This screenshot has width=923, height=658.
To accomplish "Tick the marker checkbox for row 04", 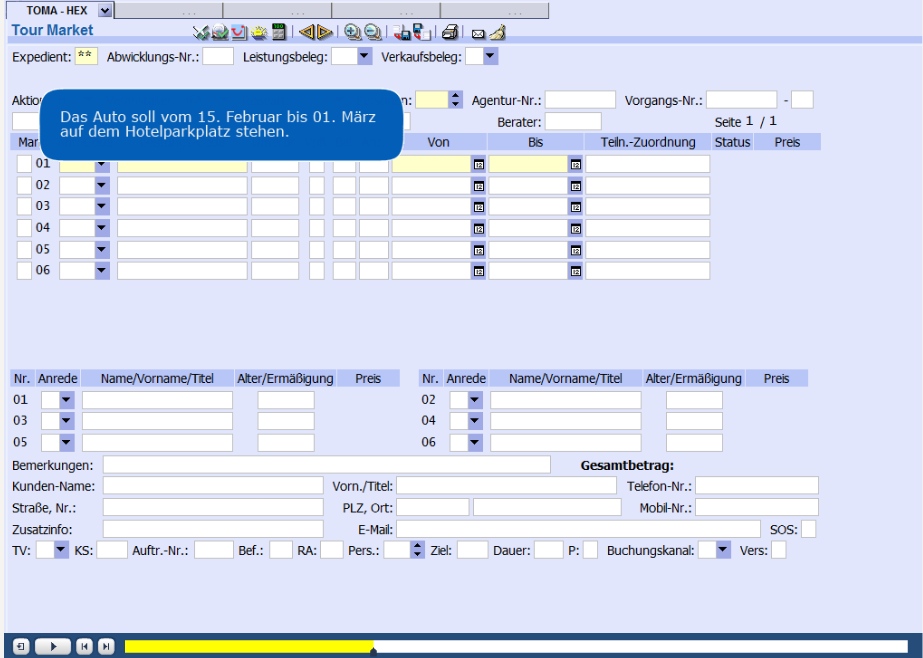I will (24, 228).
